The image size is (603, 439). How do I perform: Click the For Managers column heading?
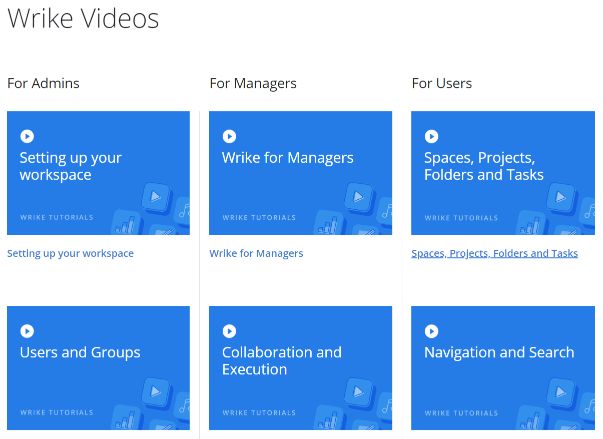click(253, 83)
